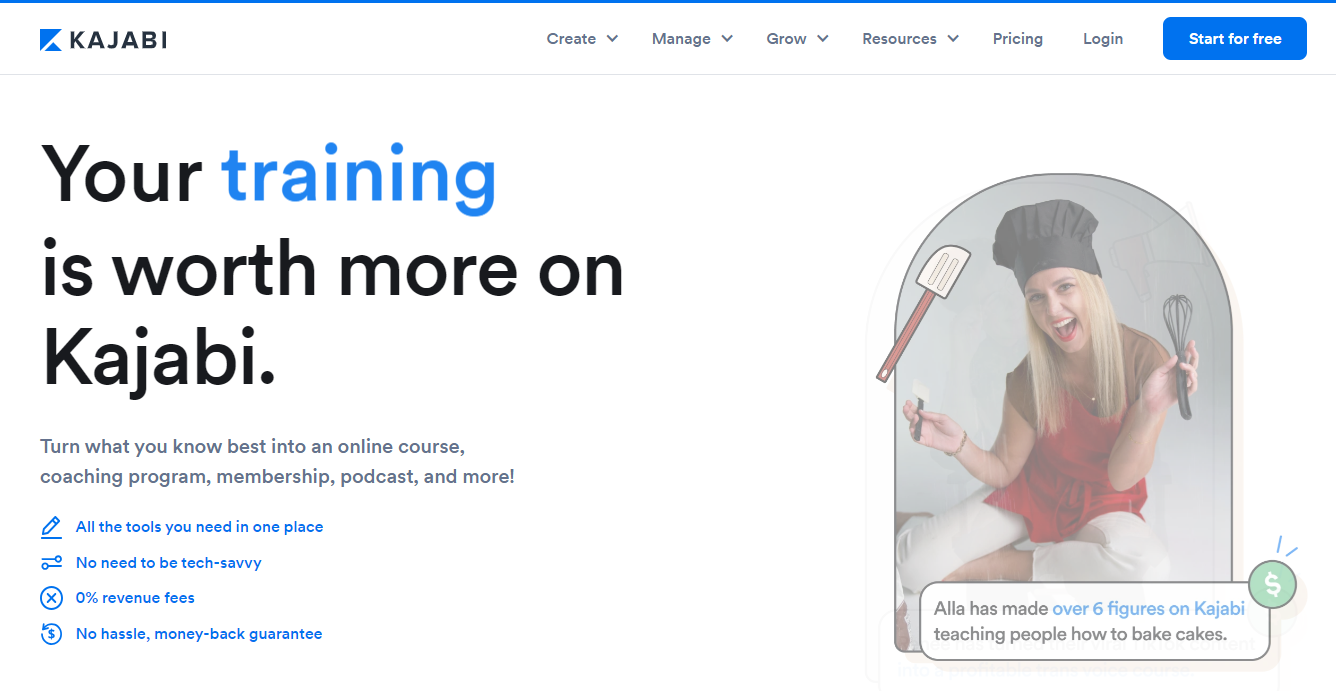Click 'over 6 figures on Kajabi' text

click(1148, 608)
